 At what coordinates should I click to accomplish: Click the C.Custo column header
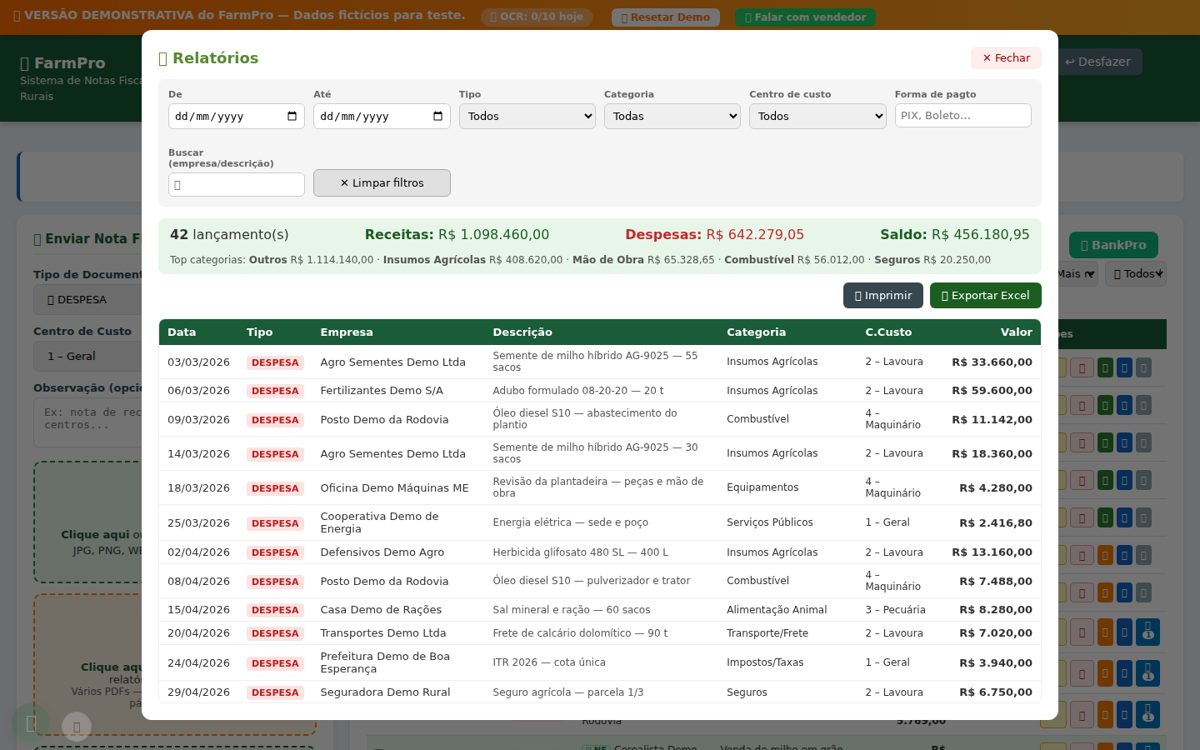click(x=888, y=332)
